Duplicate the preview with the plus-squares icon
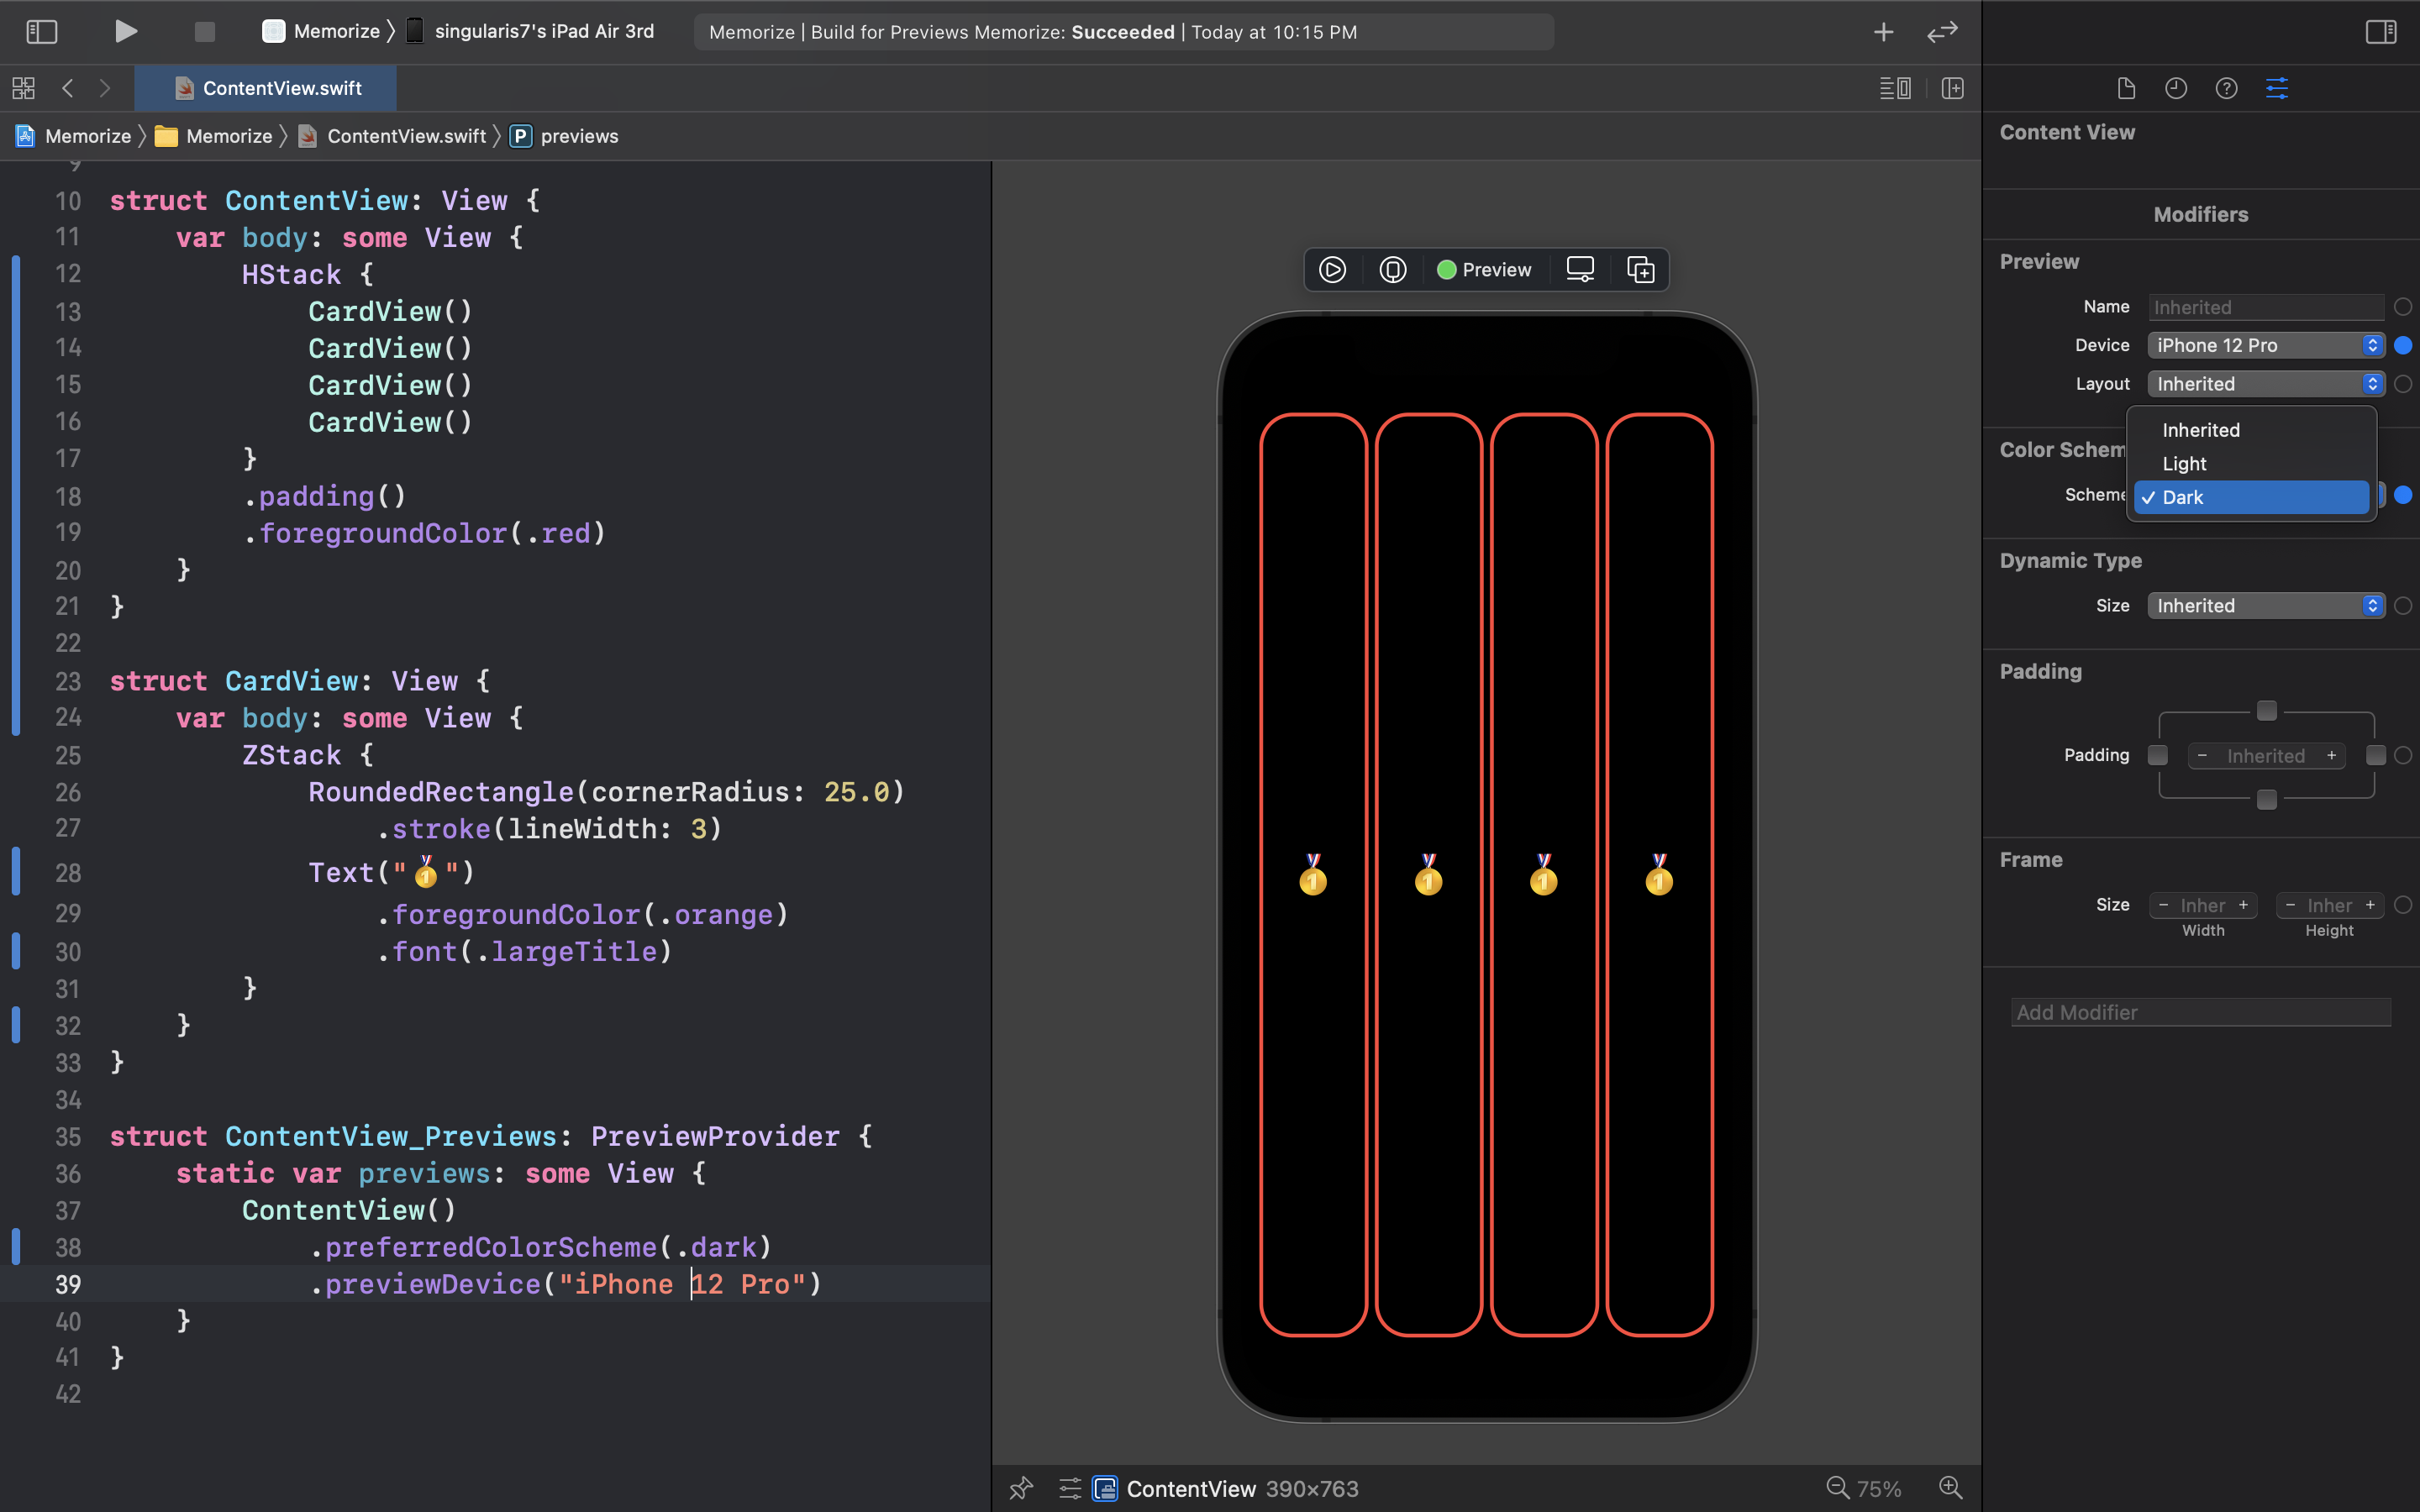The width and height of the screenshot is (2420, 1512). 1640,270
